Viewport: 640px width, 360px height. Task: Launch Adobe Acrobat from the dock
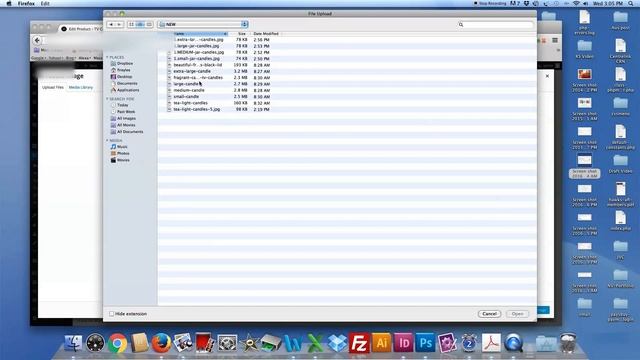click(491, 343)
